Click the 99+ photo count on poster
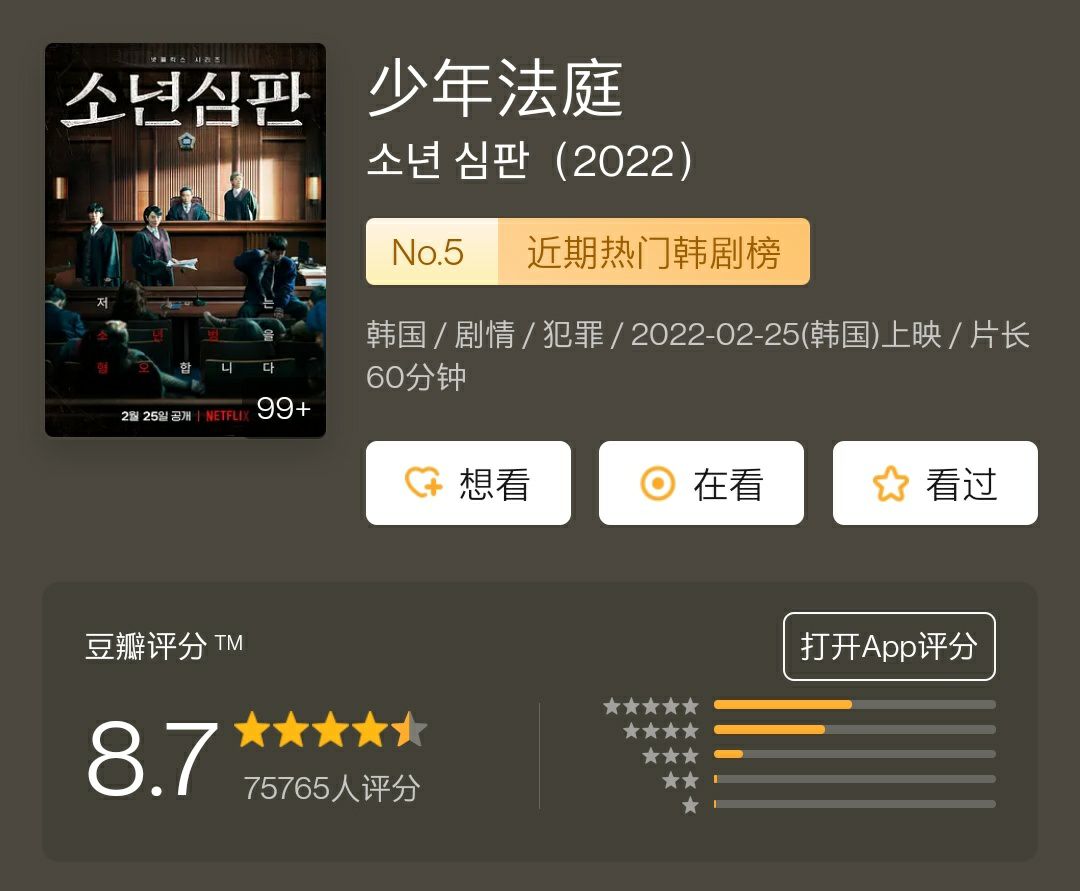 pyautogui.click(x=283, y=408)
